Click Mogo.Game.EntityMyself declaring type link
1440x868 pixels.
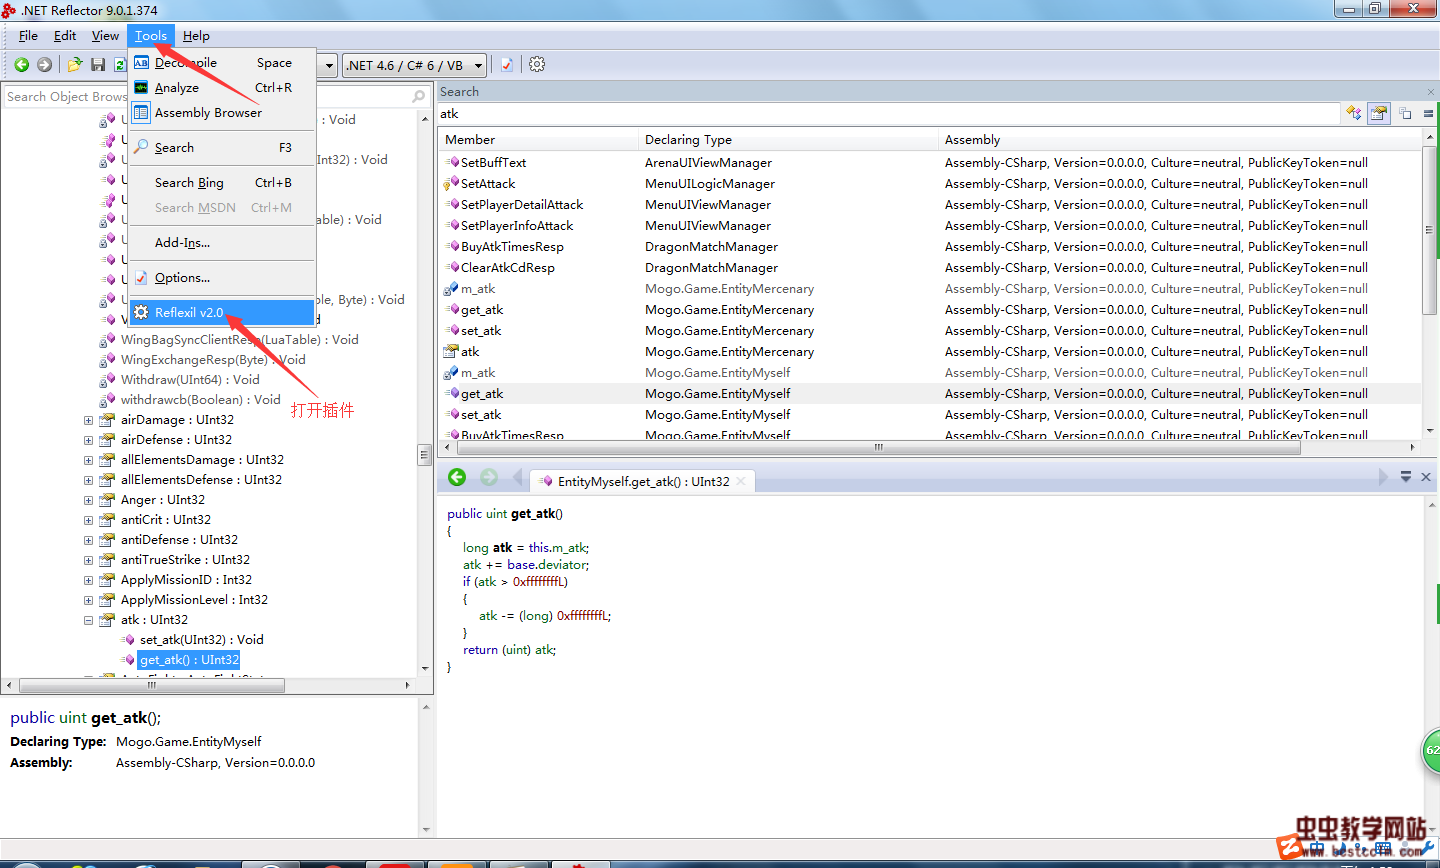pos(188,742)
